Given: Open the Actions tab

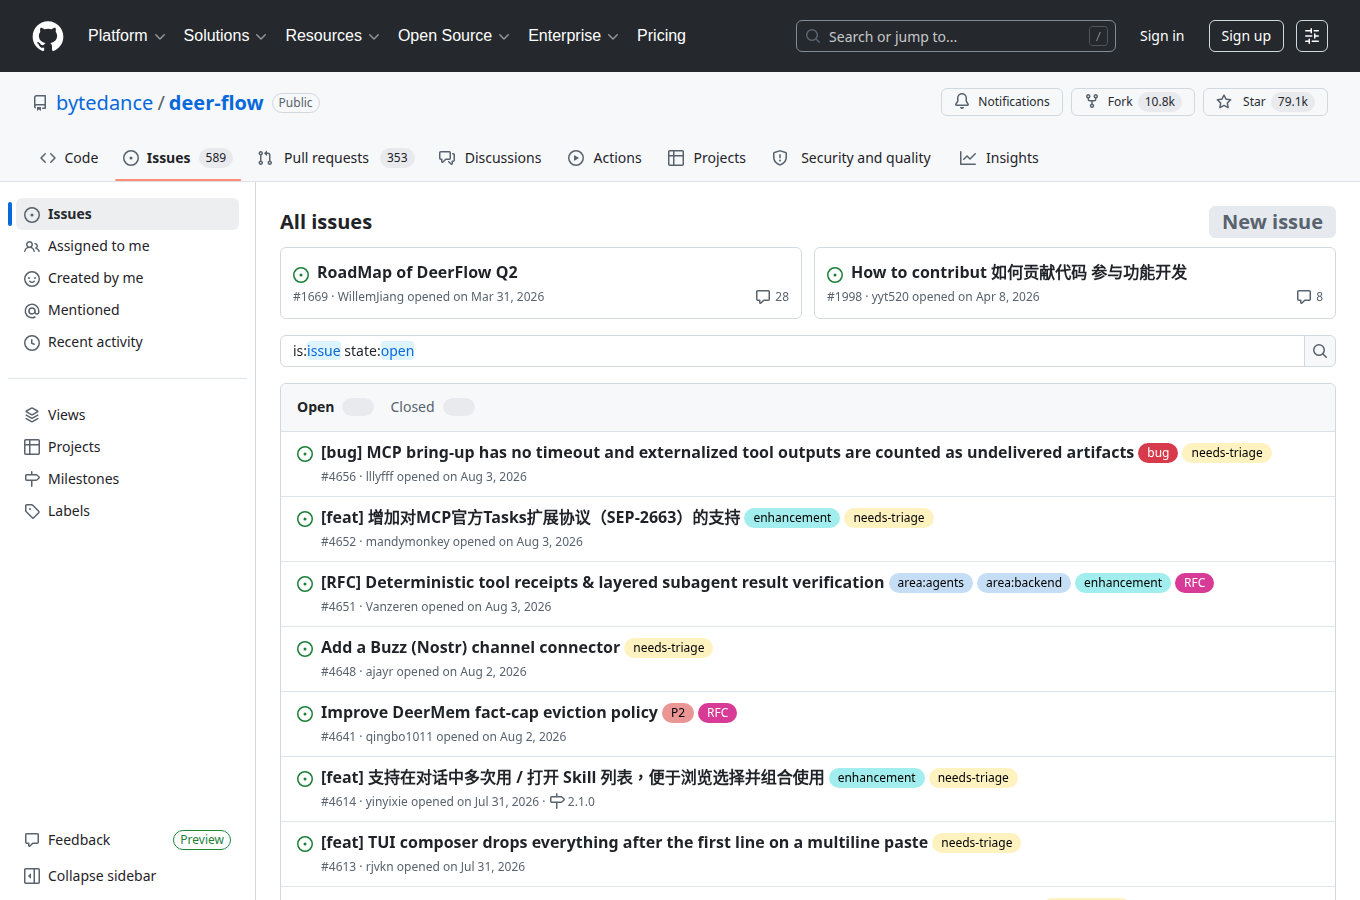Looking at the screenshot, I should [x=605, y=158].
